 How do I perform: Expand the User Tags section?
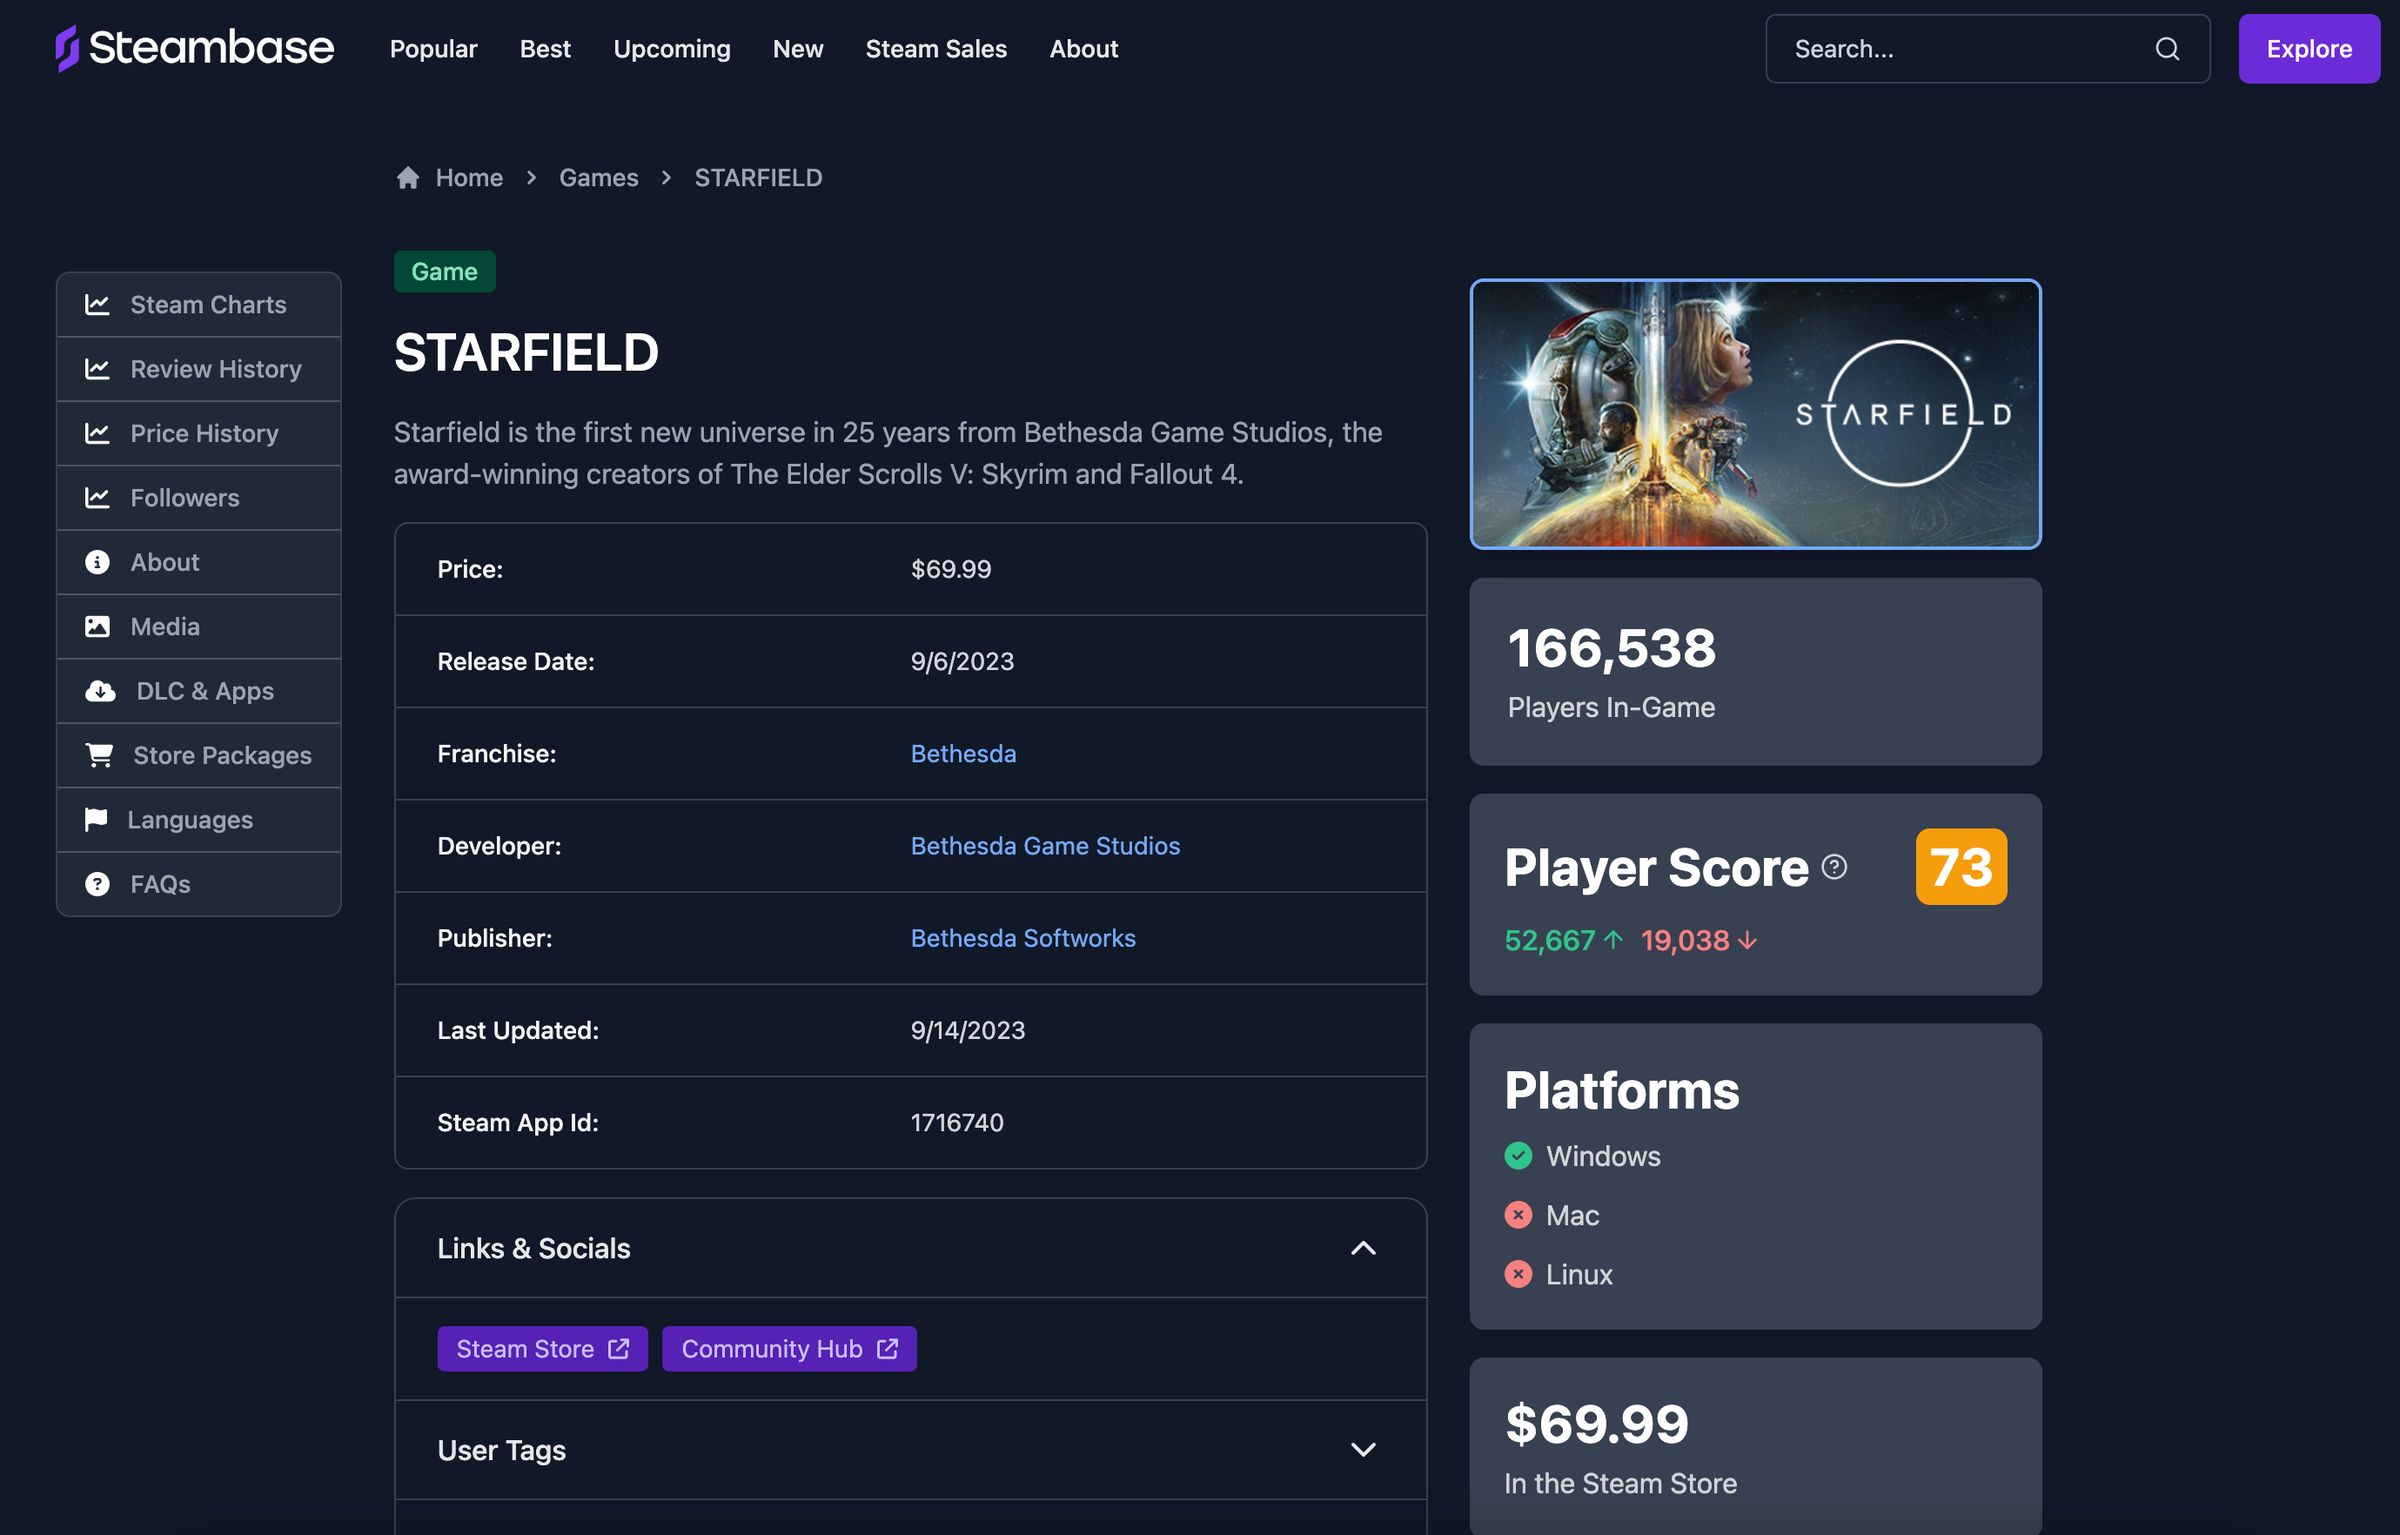point(1363,1449)
